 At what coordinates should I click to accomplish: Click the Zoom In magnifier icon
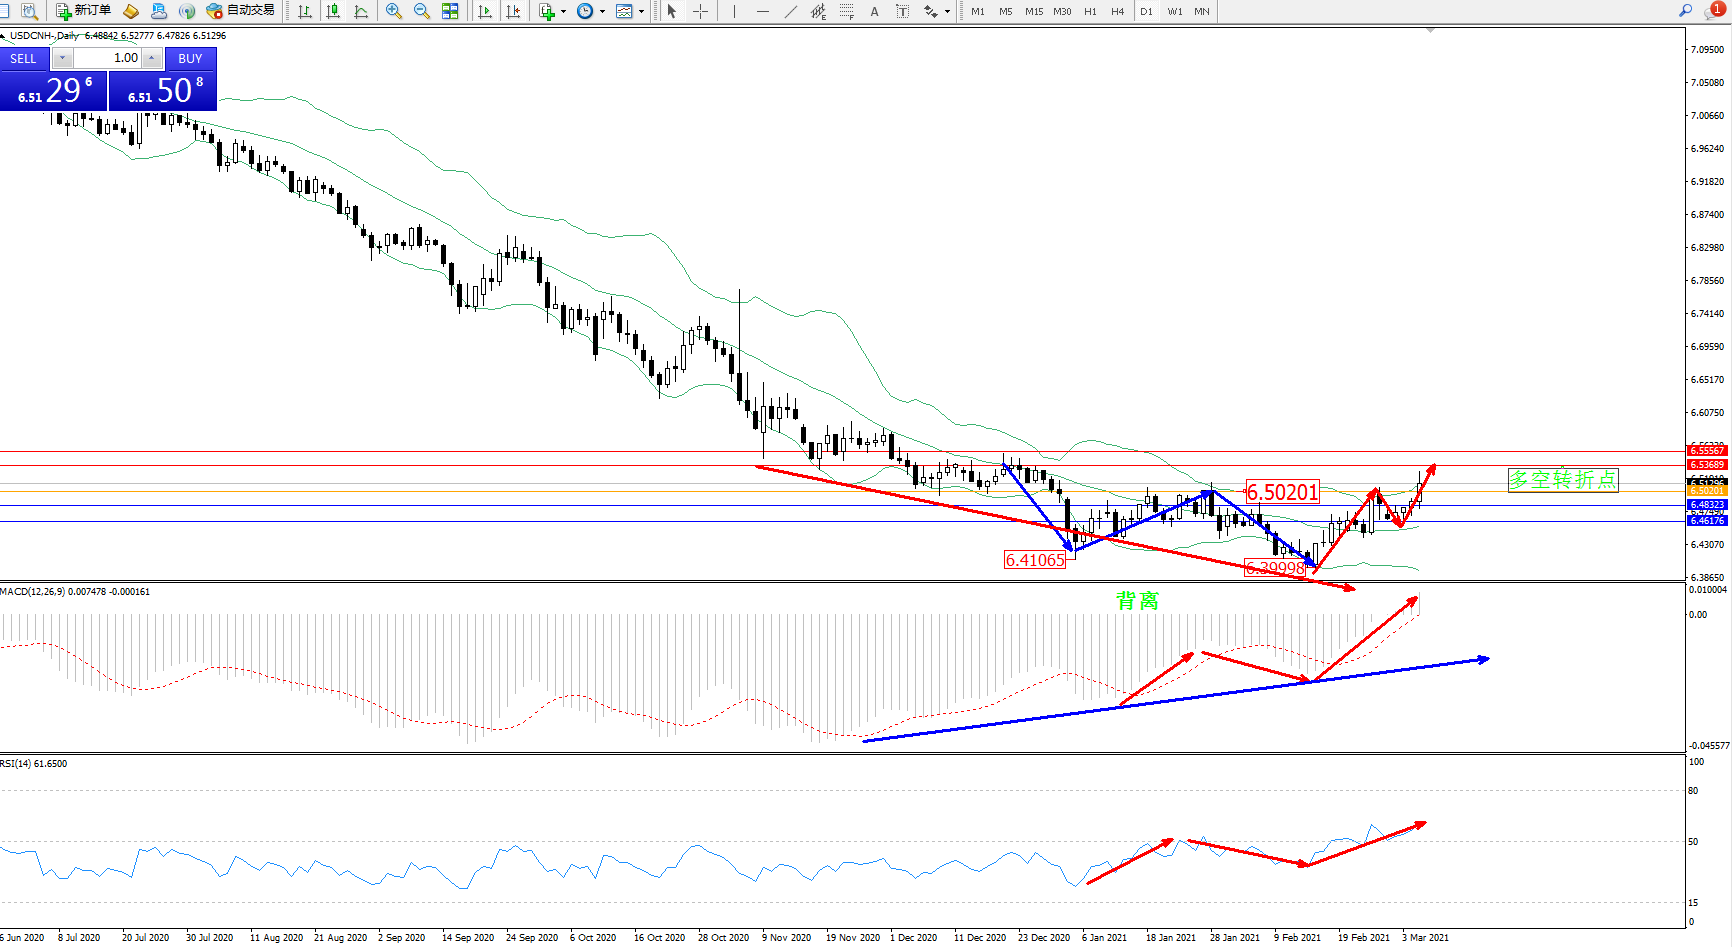393,11
